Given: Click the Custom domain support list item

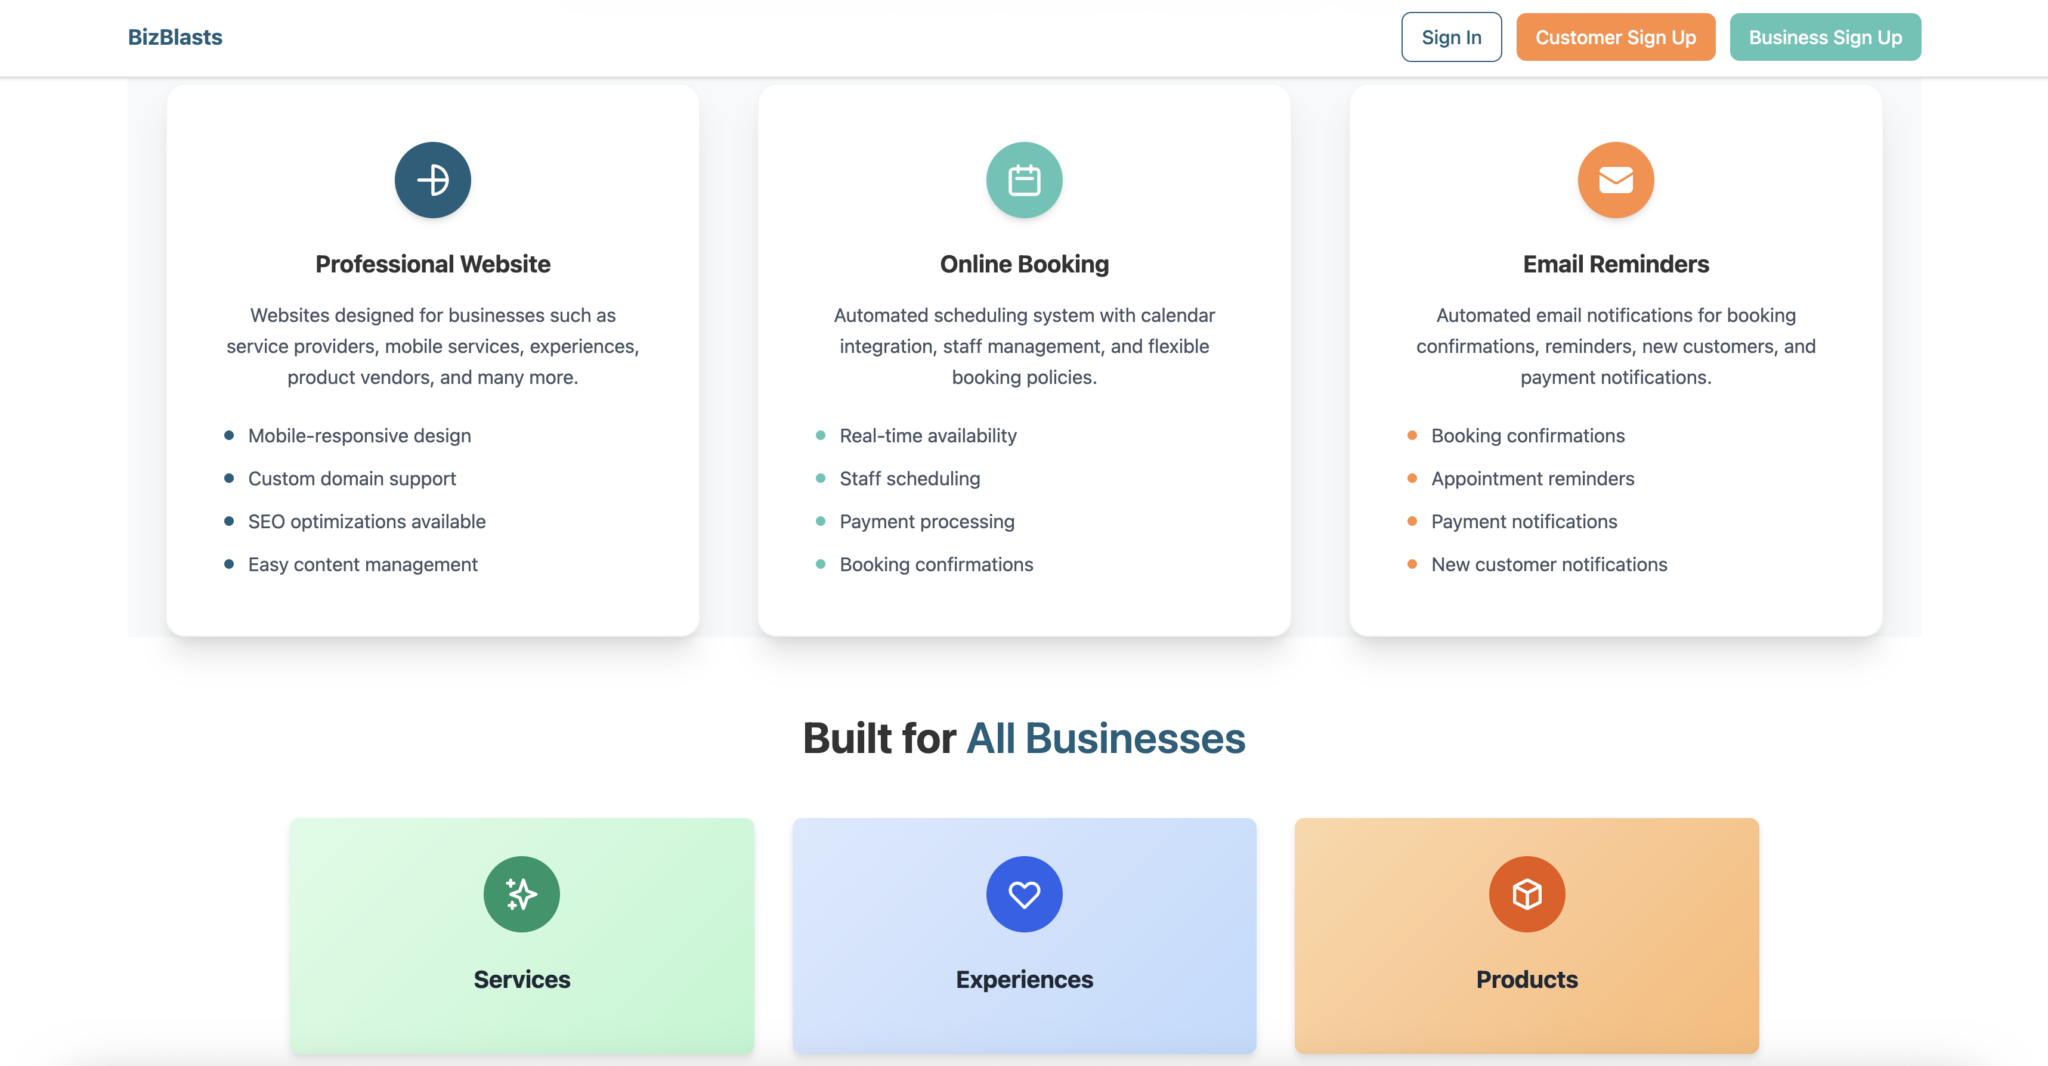Looking at the screenshot, I should (x=351, y=479).
